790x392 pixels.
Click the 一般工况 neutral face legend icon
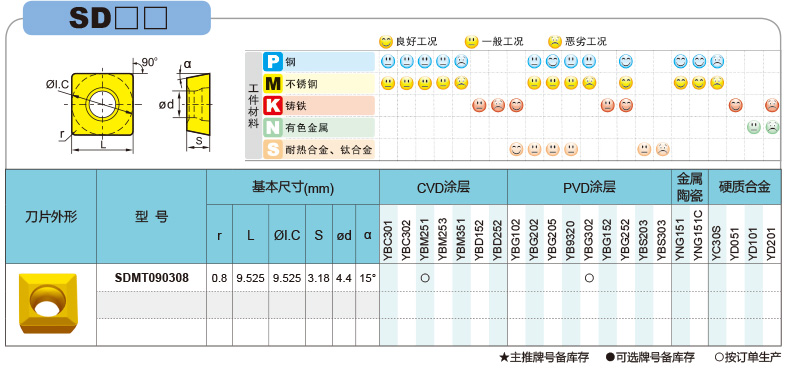472,41
